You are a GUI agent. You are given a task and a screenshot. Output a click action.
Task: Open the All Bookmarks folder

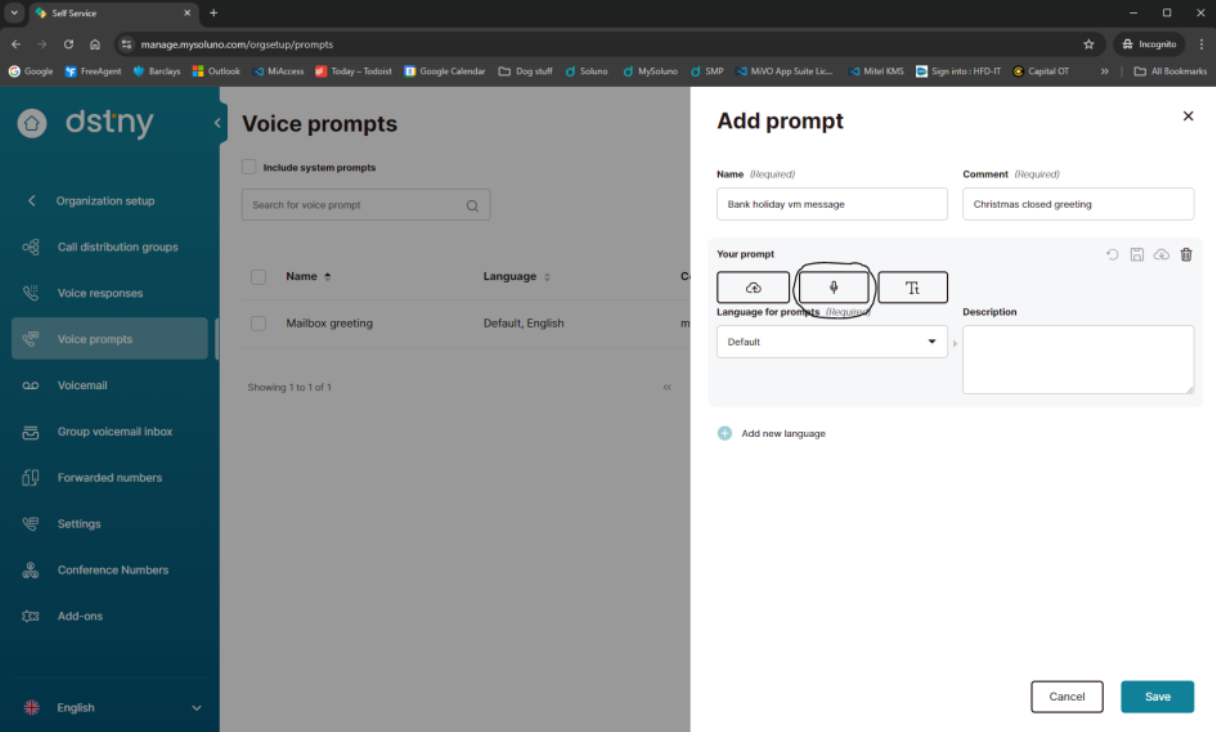tap(1170, 71)
